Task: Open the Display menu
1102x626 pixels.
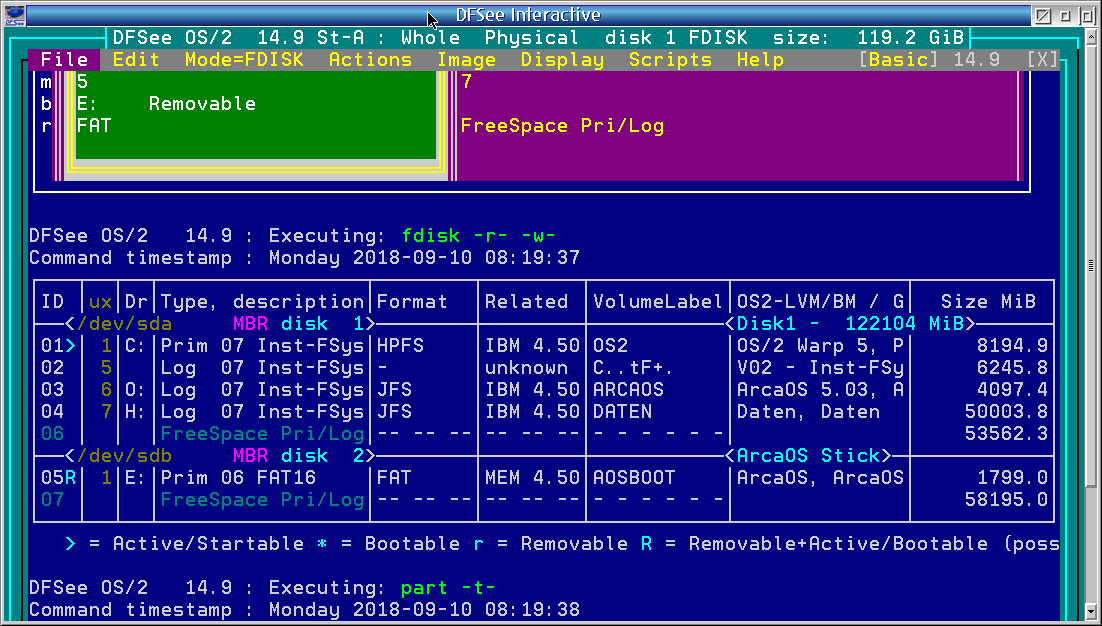Action: pyautogui.click(x=562, y=60)
